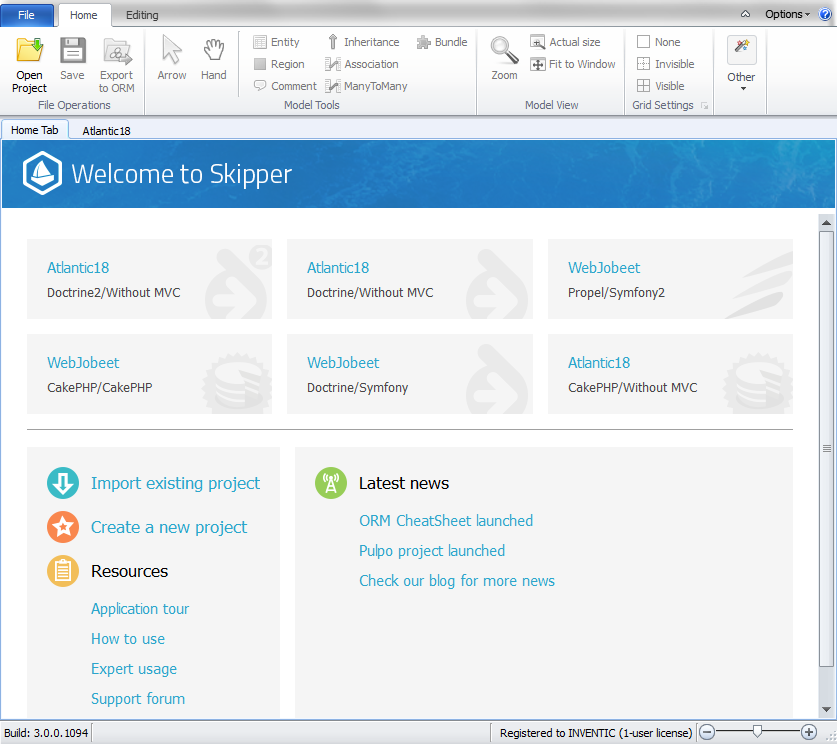
Task: Click the Zoom magnifier tool
Action: point(504,59)
